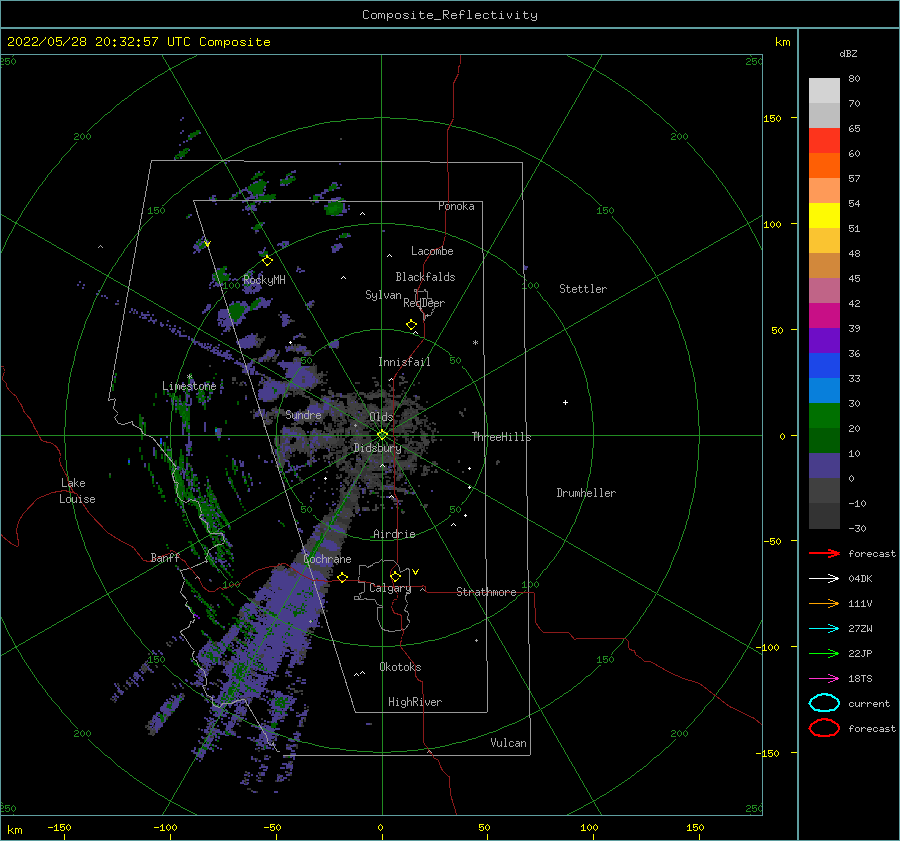Click the cyan current ellipse icon
Viewport: 900px width, 841px height.
tap(824, 703)
